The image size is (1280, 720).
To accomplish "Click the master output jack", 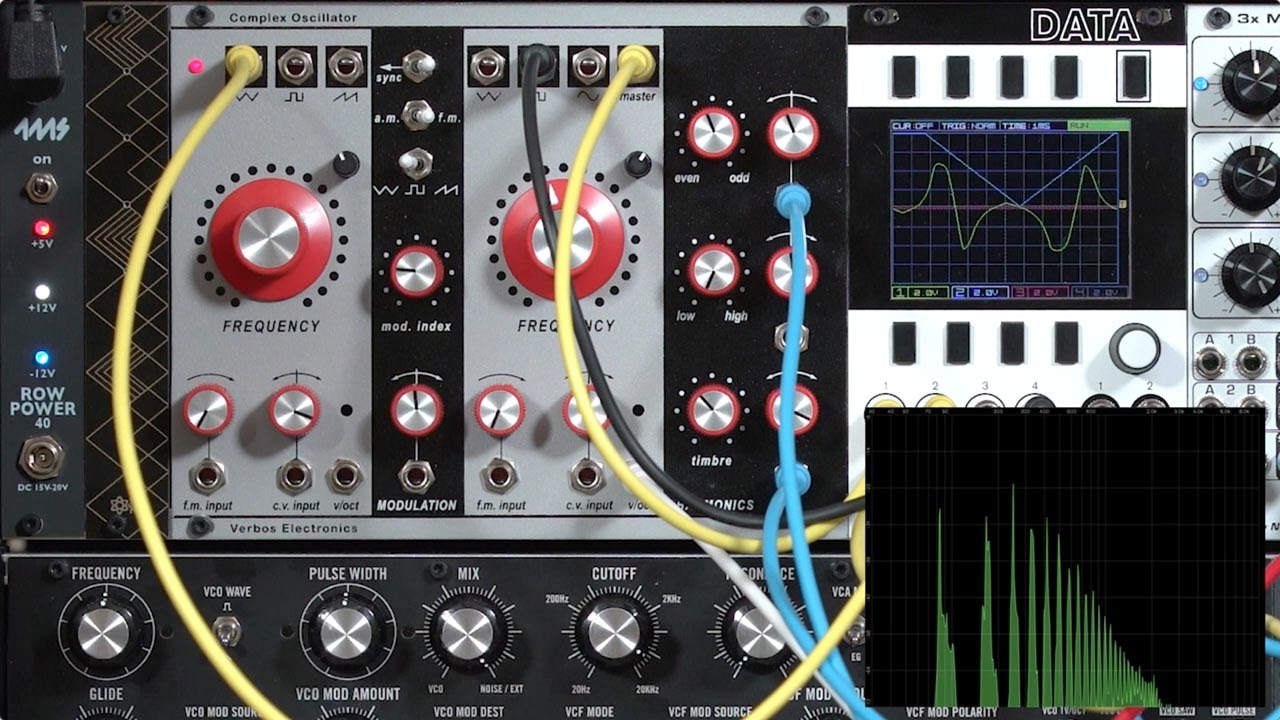I will 636,66.
